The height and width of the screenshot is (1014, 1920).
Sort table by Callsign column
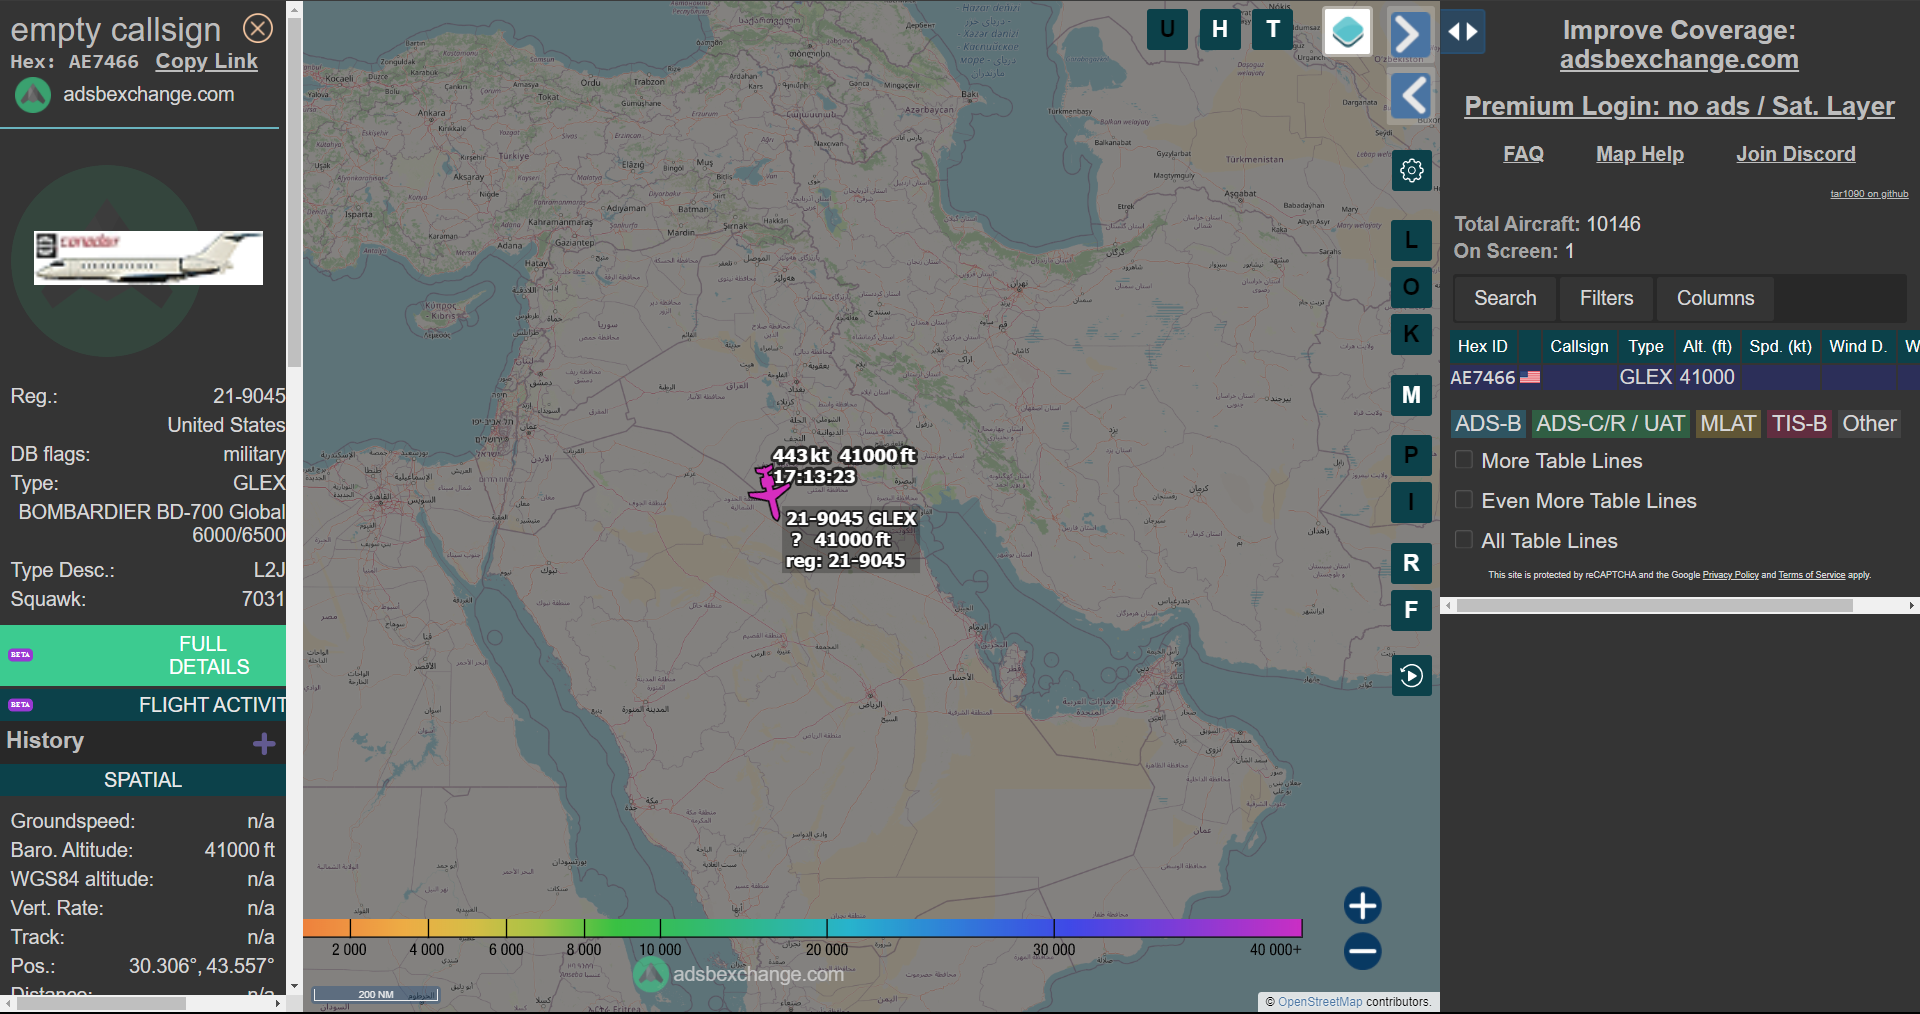(x=1579, y=346)
